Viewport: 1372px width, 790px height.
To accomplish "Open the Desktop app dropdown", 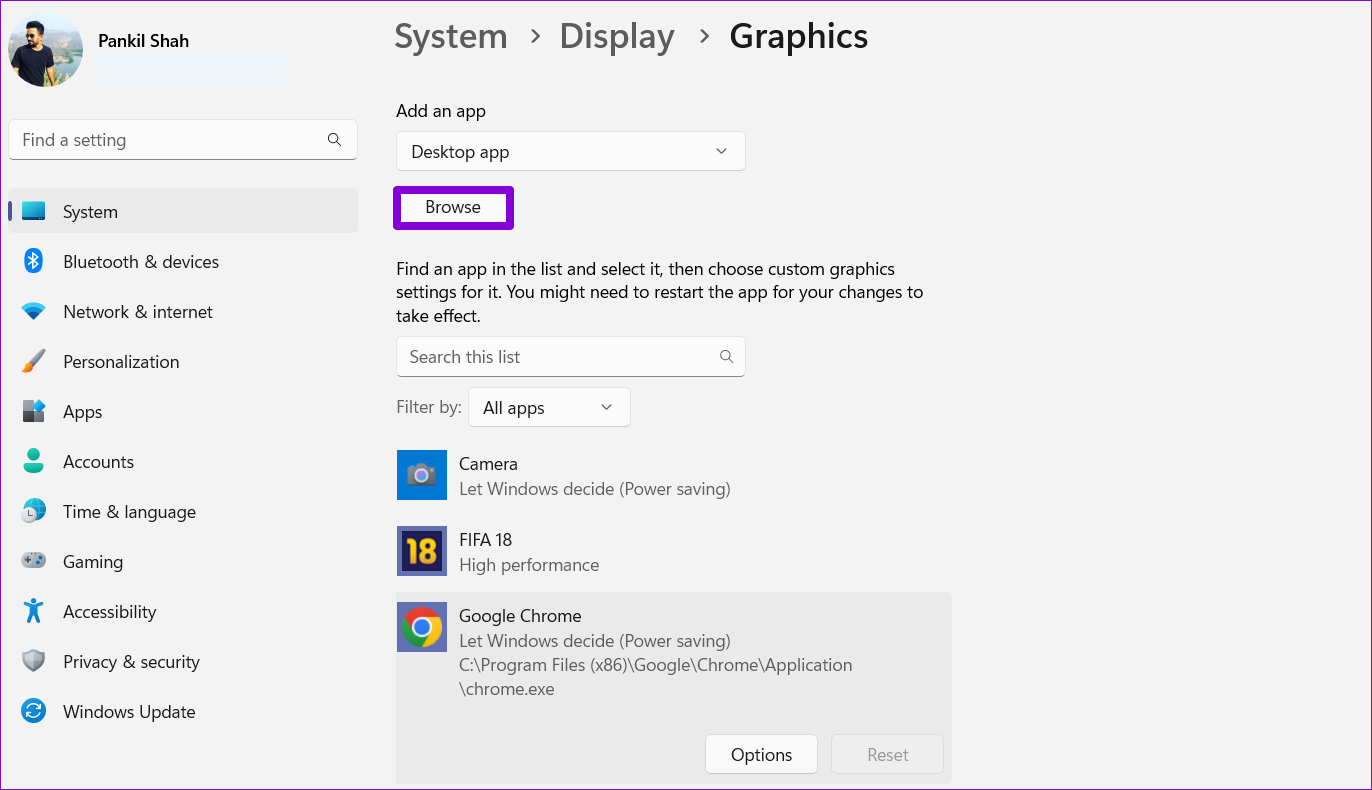I will point(571,152).
